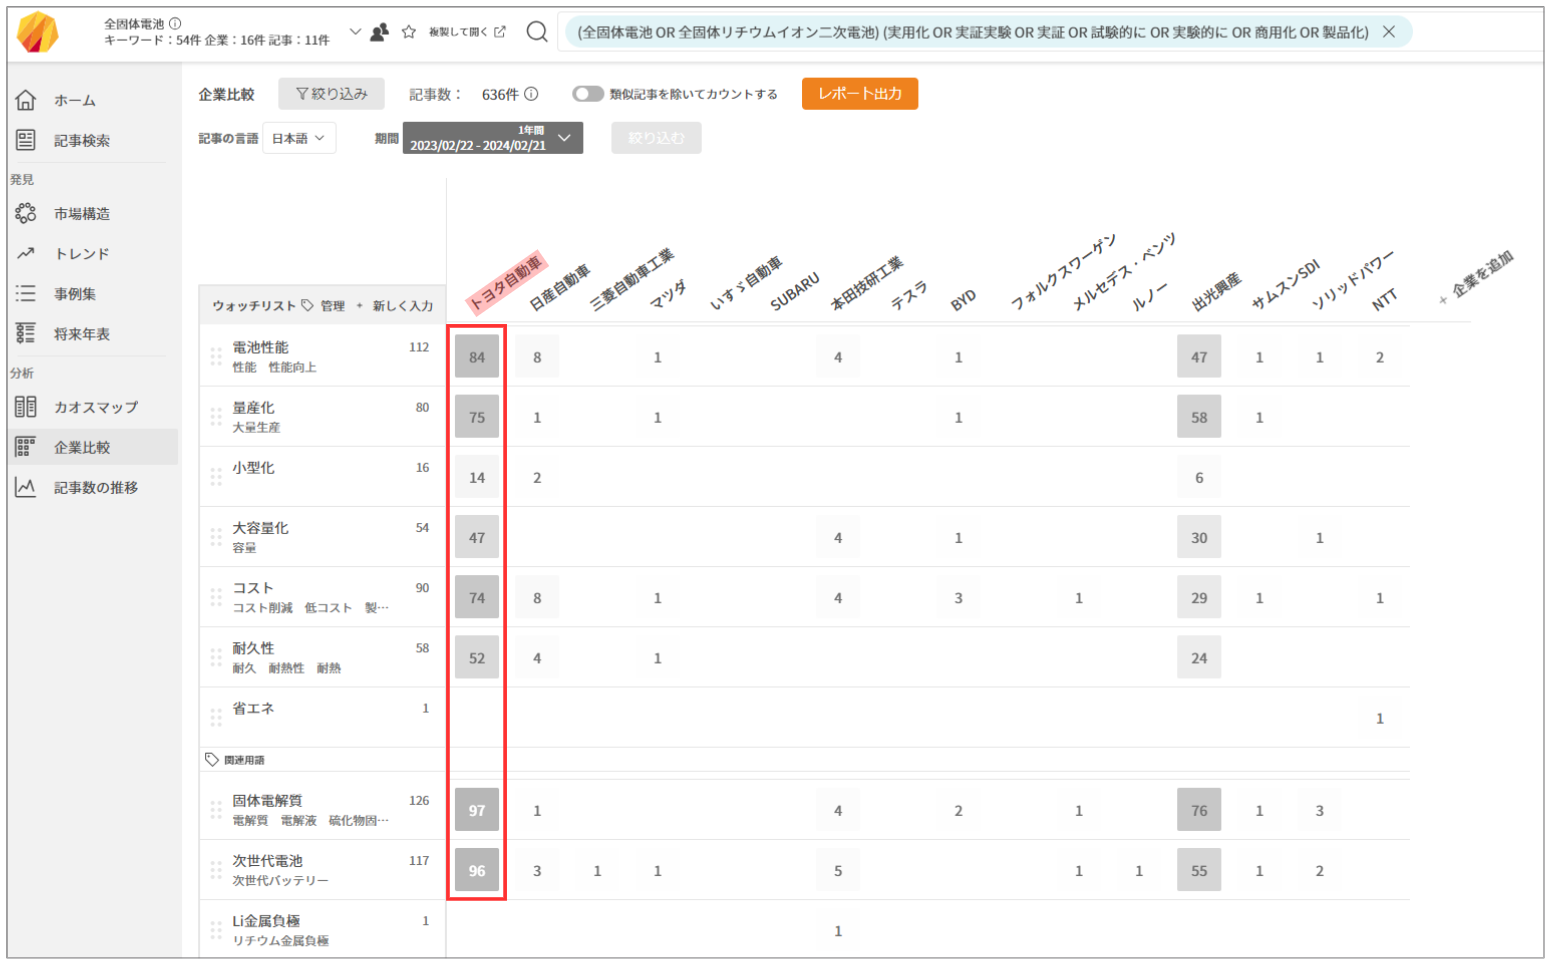Select サムスンSDI column header
The image size is (1552, 965).
[1286, 283]
